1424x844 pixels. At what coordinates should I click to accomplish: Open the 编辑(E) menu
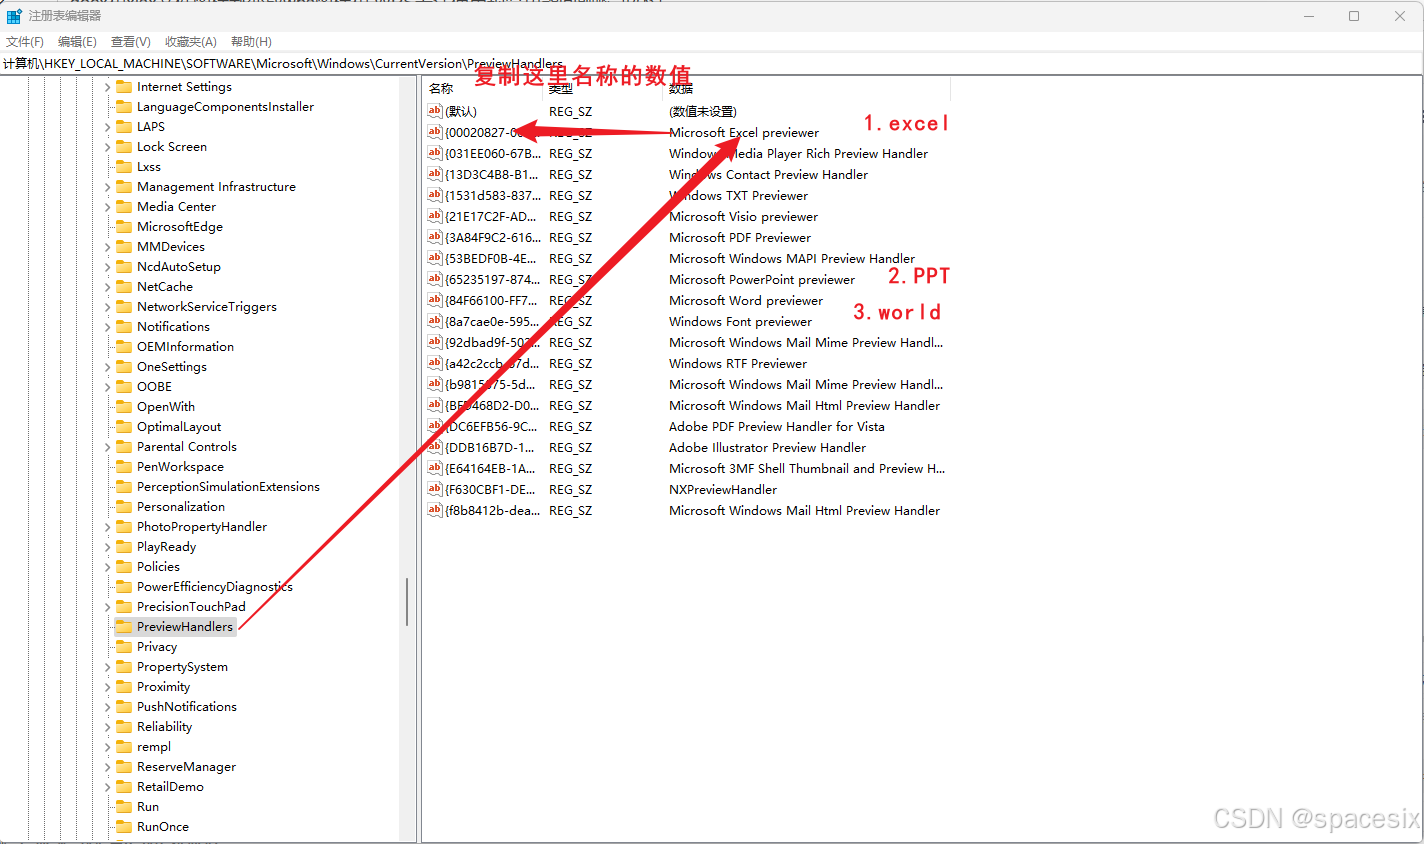point(77,42)
